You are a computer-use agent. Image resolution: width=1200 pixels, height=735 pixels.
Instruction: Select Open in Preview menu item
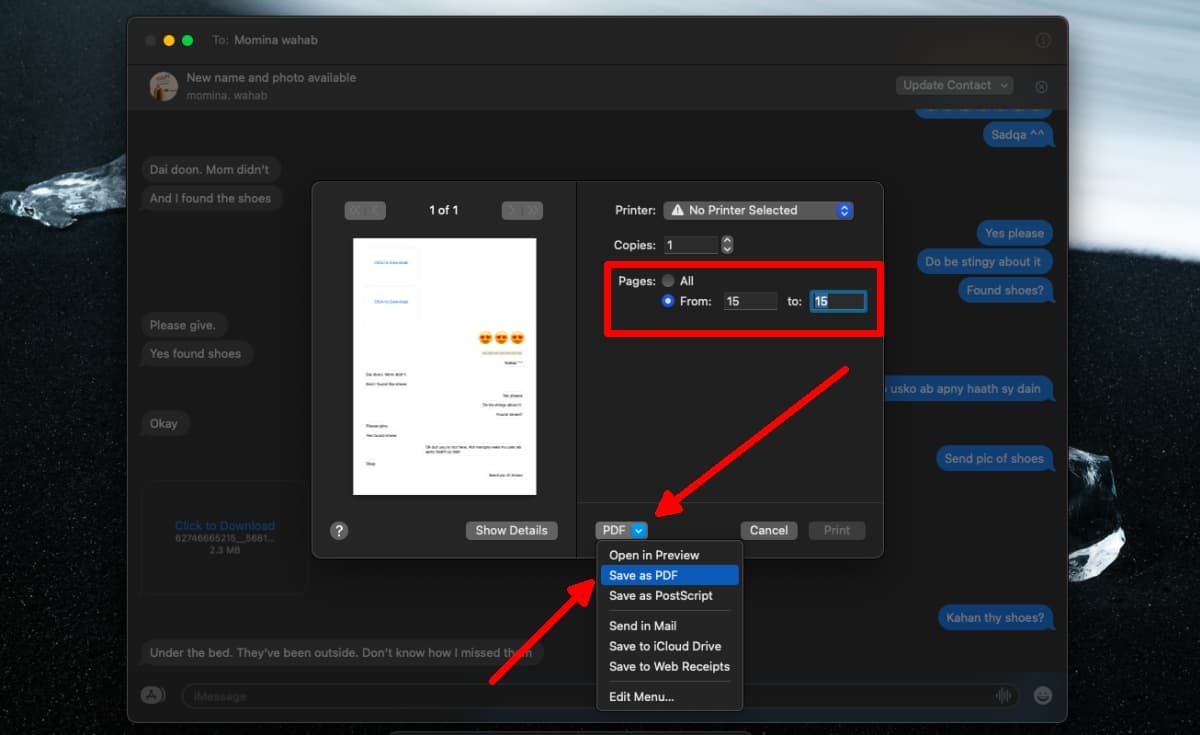pyautogui.click(x=654, y=555)
